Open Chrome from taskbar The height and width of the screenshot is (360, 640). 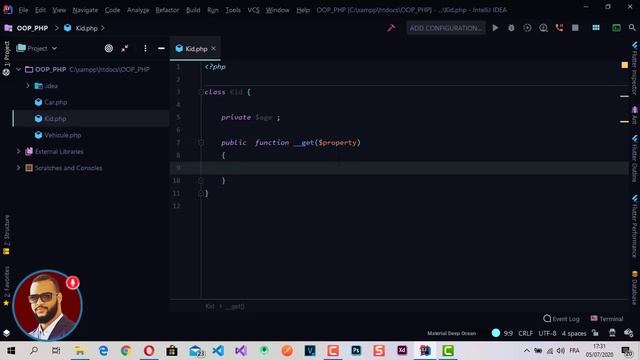(126, 351)
